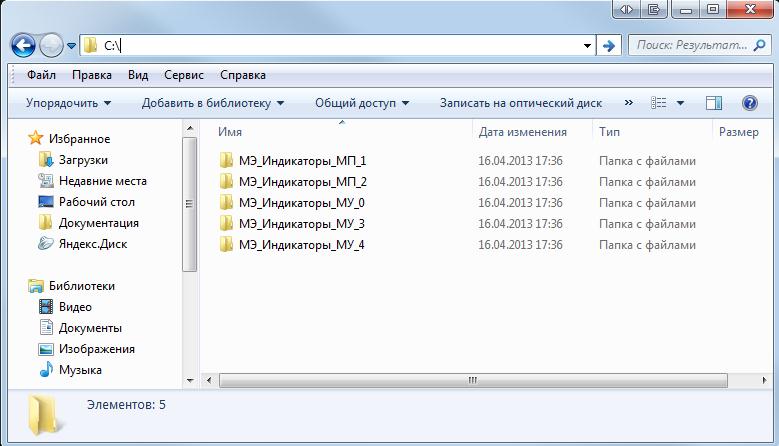Screen dimensions: 779x446
Task: Select МЭ_Индикаторы_МП_1 folder name
Action: point(302,161)
